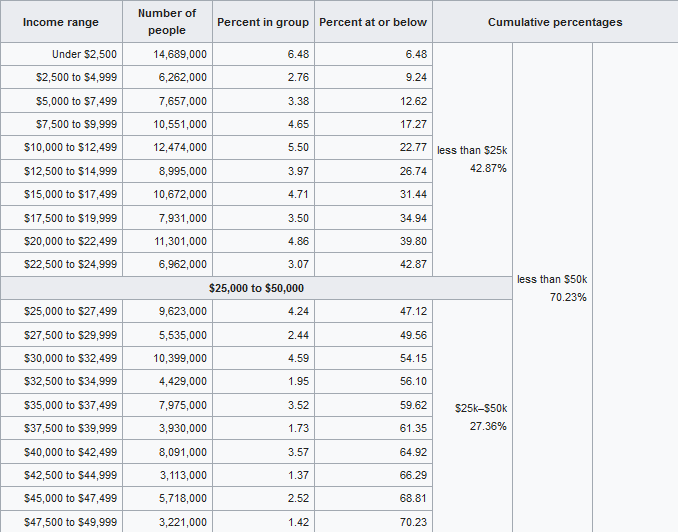Click the less than $25k cumulative cell

click(473, 159)
